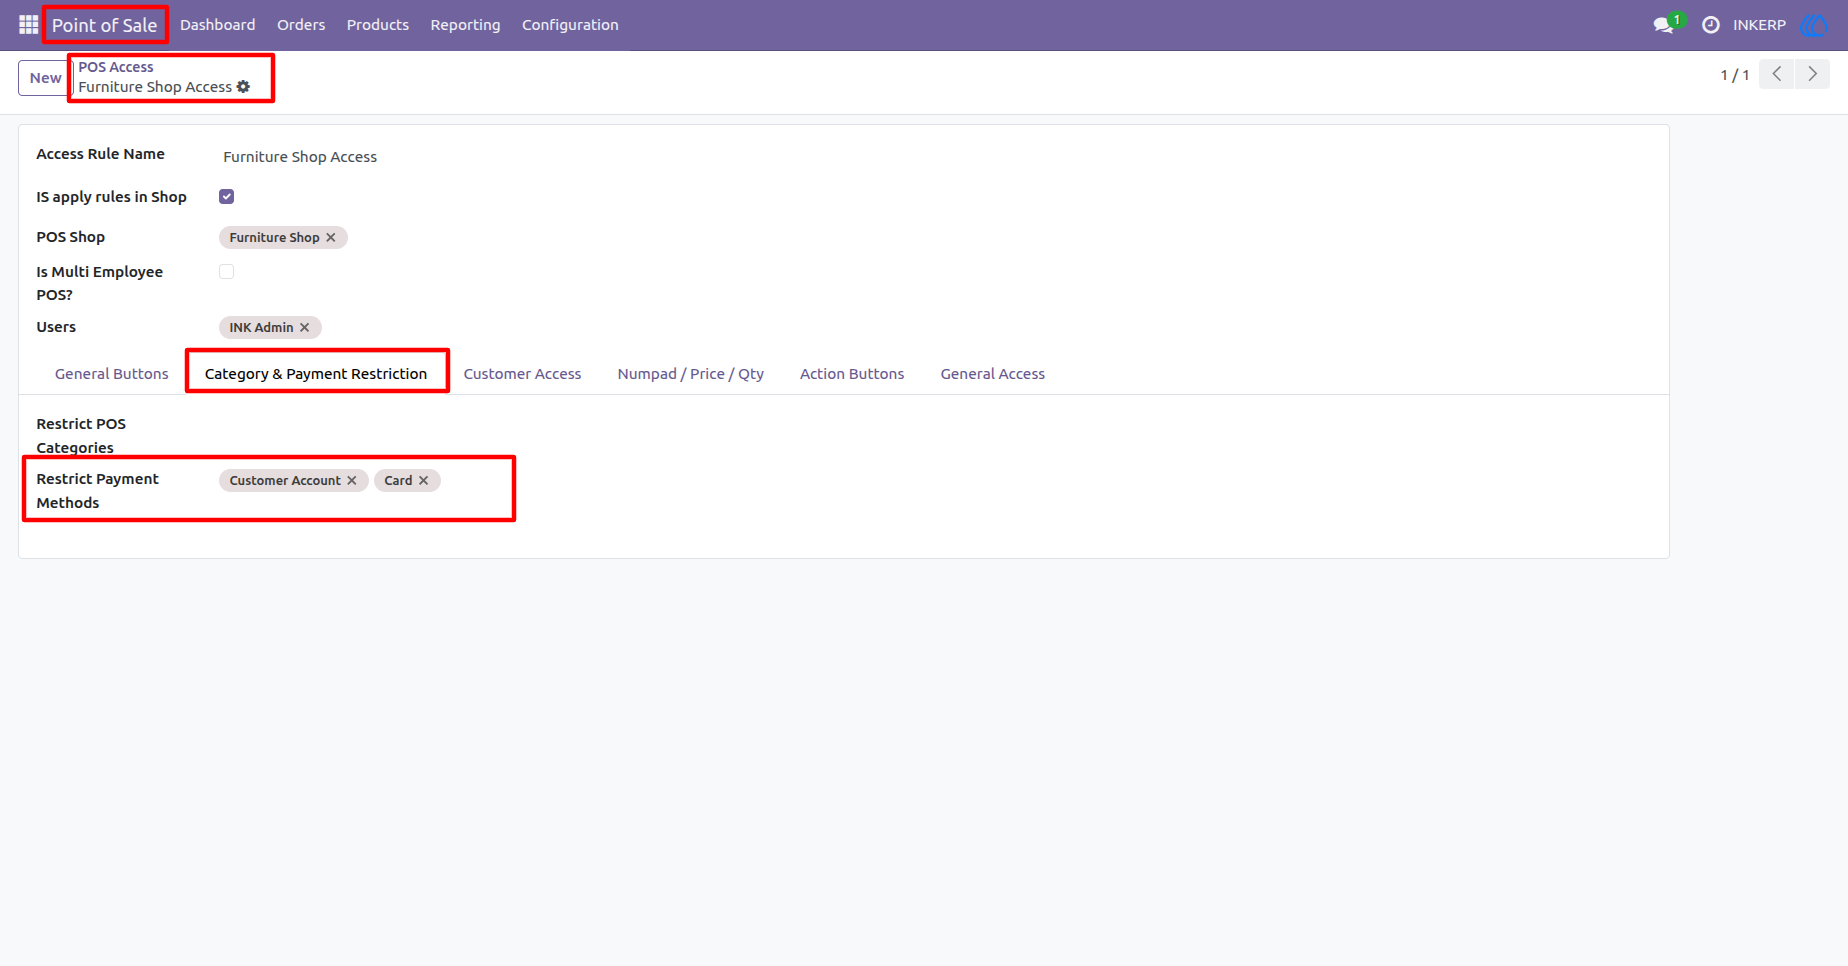Open the Products menu
1848x966 pixels.
(x=378, y=25)
